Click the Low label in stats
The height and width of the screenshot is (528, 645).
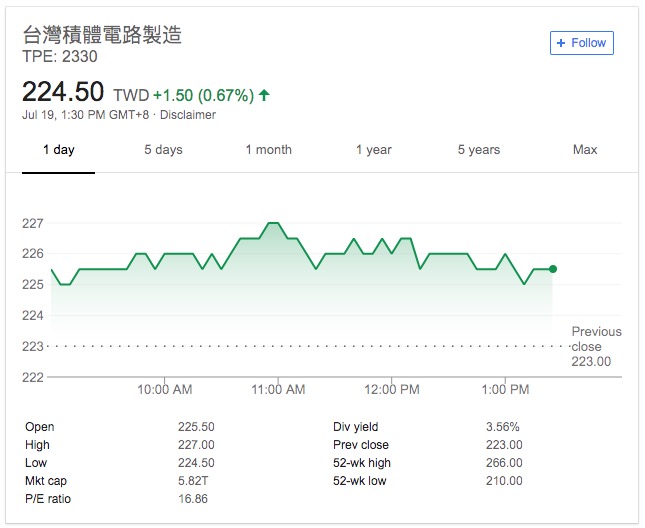tap(36, 463)
